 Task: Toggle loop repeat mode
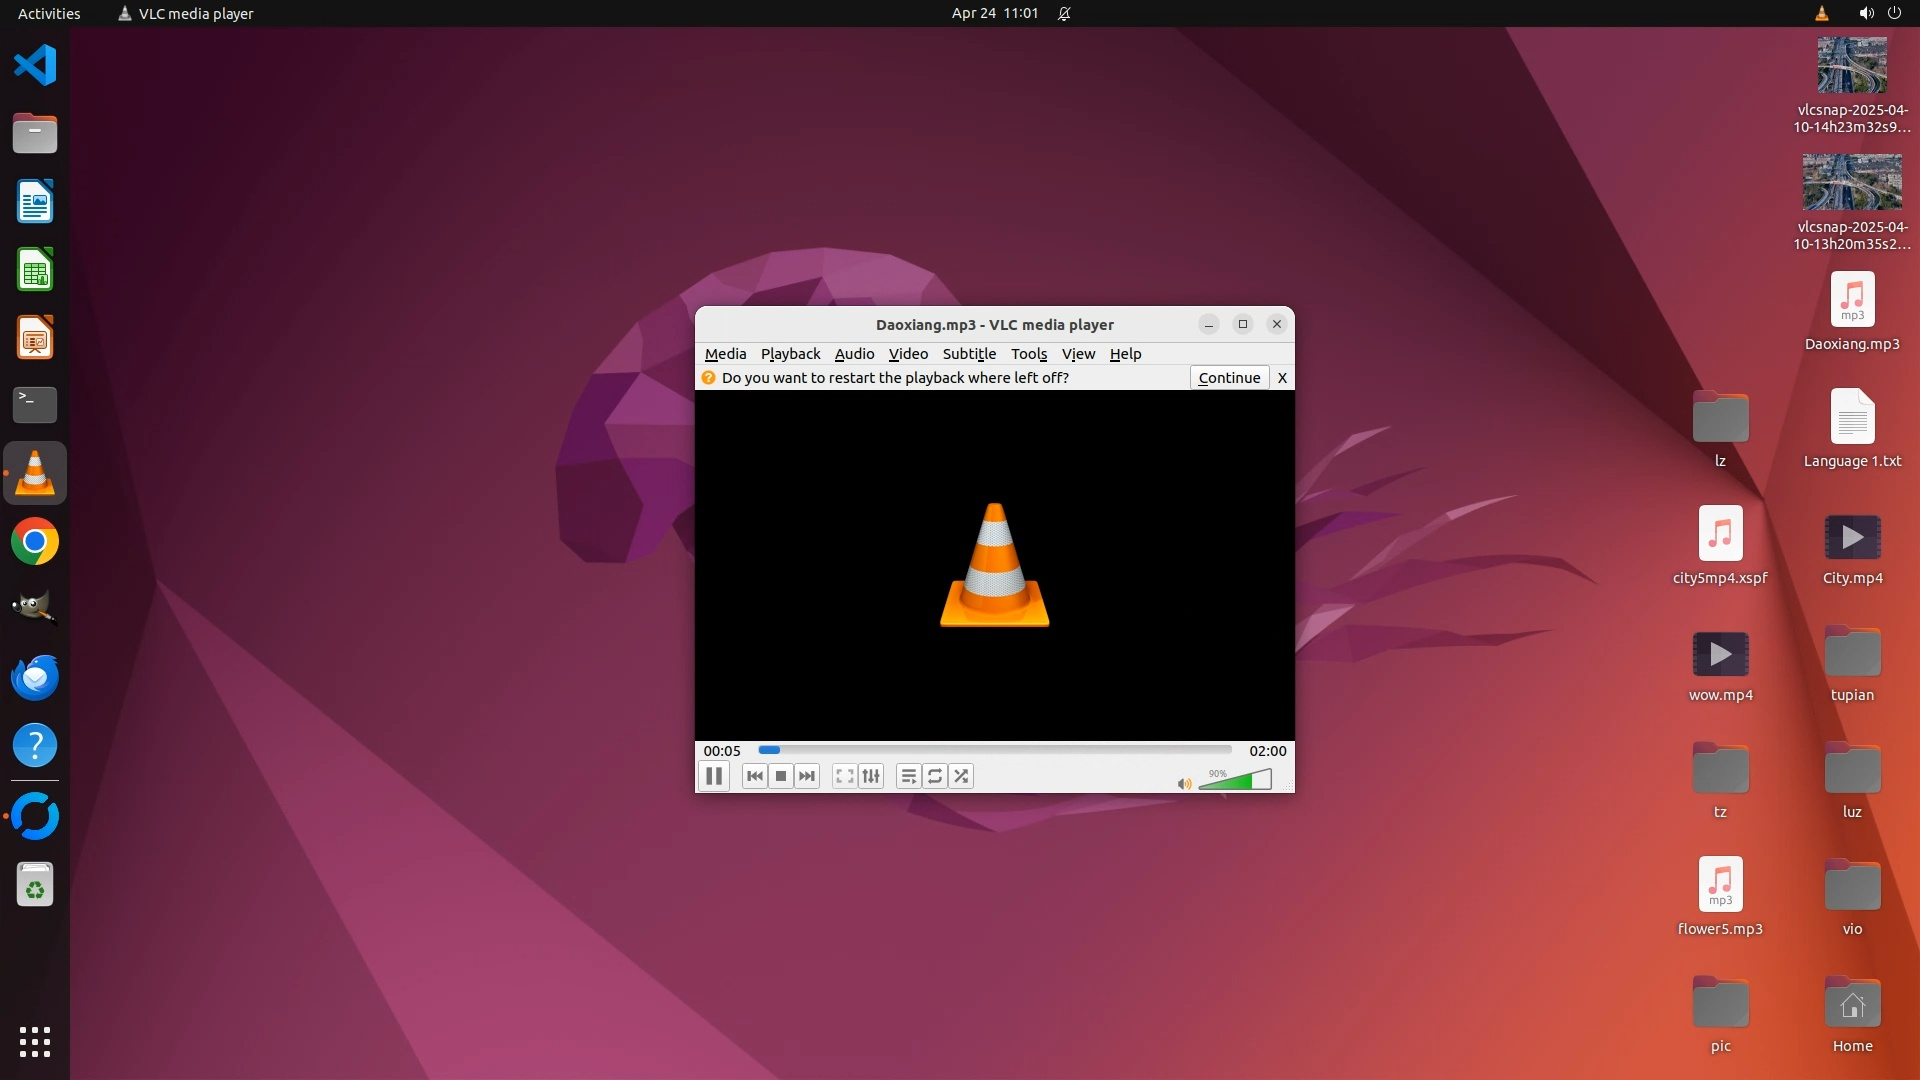coord(935,776)
